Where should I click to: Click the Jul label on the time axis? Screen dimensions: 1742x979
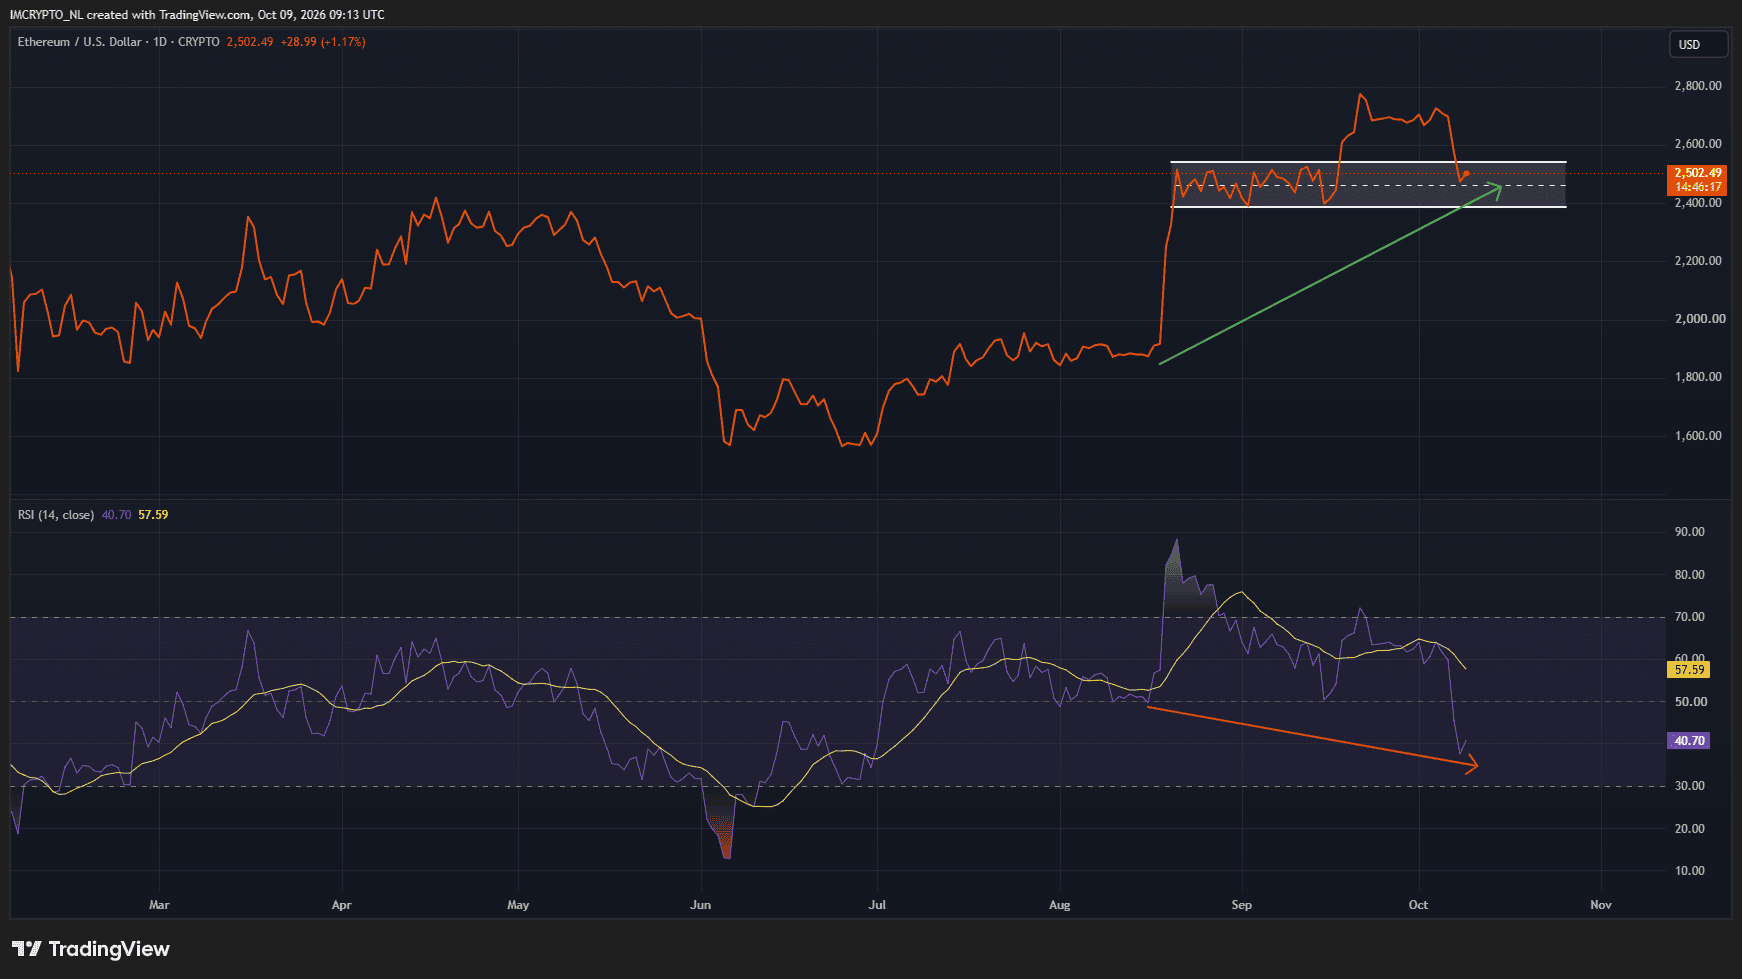pos(877,905)
